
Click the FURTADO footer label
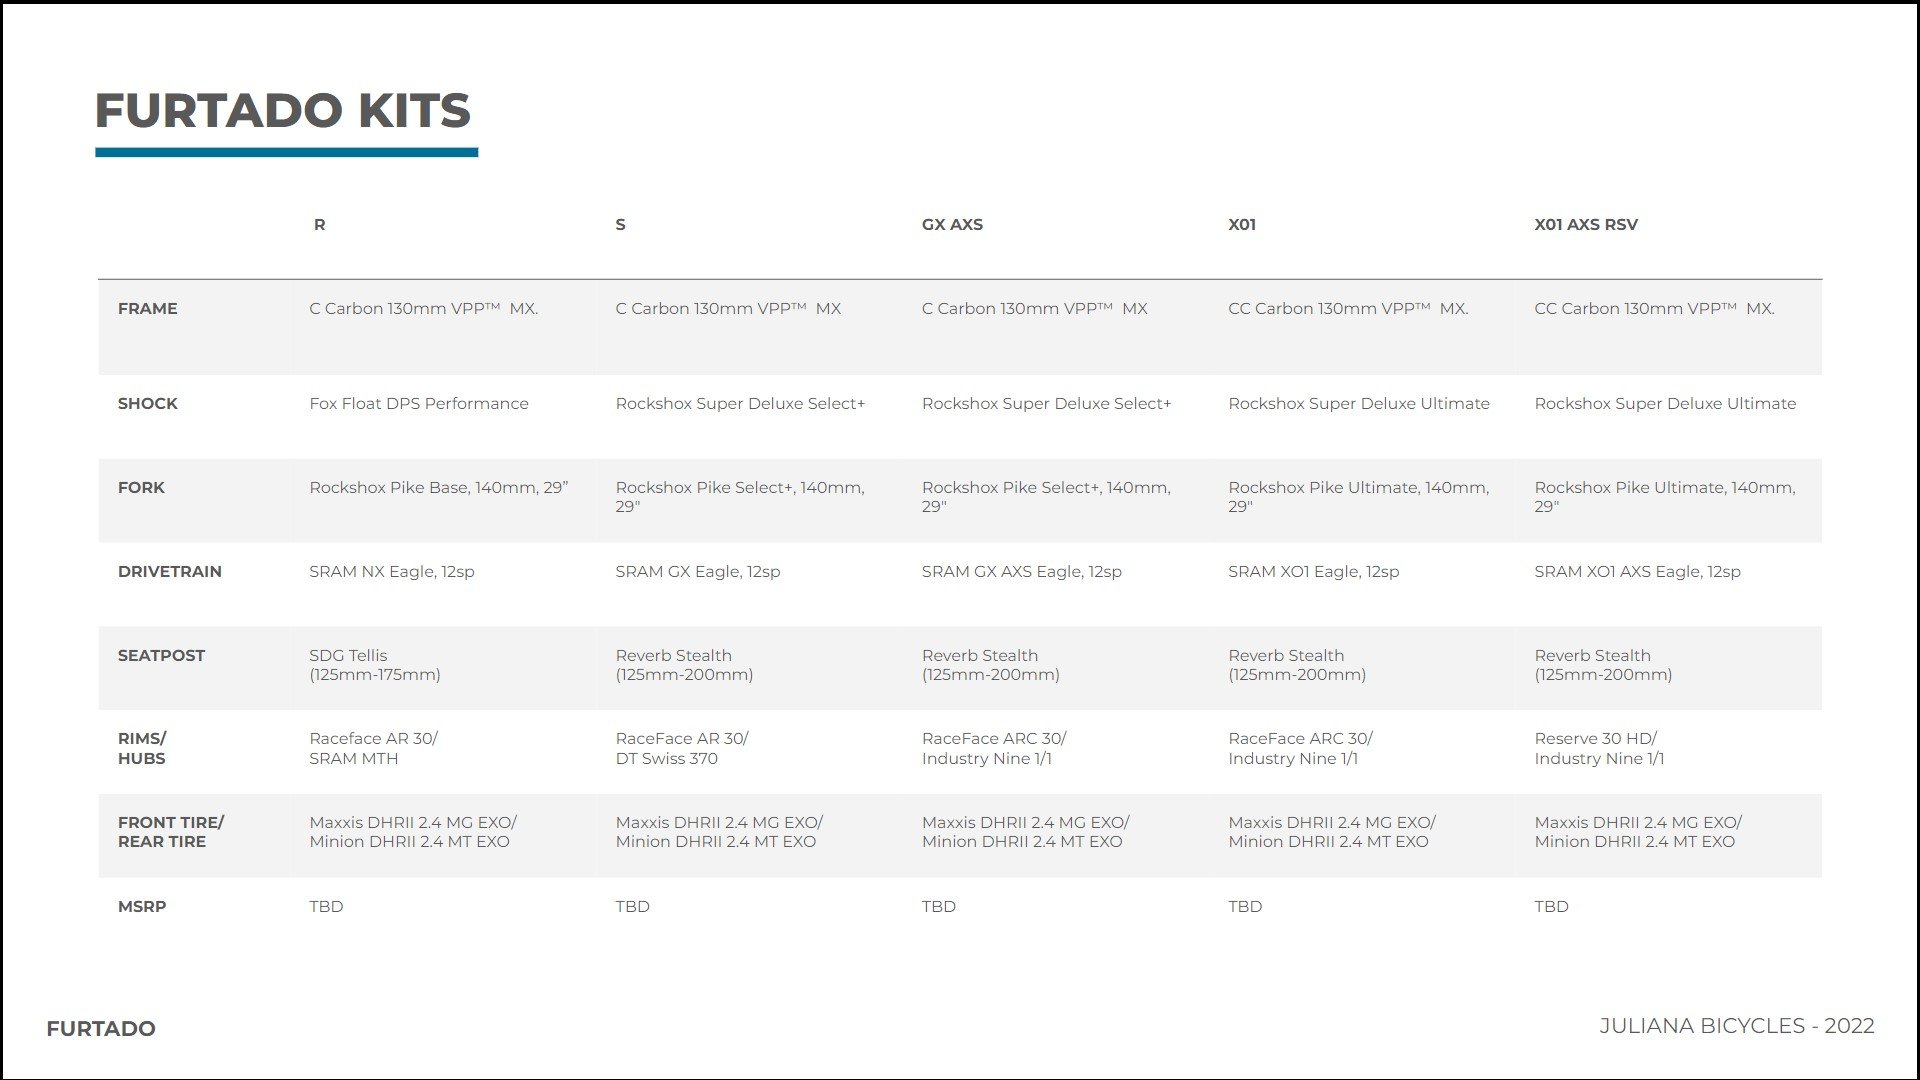click(101, 1029)
